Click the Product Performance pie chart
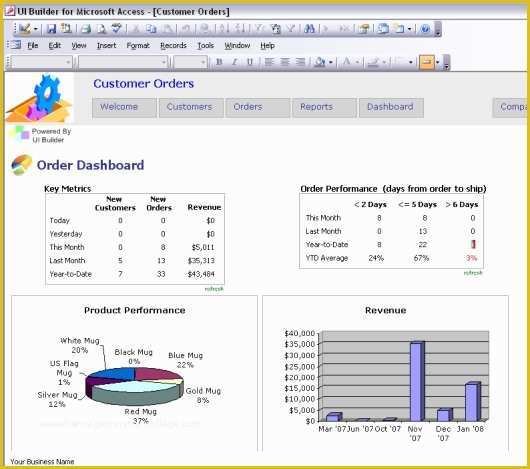The height and width of the screenshot is (469, 530). tap(135, 386)
